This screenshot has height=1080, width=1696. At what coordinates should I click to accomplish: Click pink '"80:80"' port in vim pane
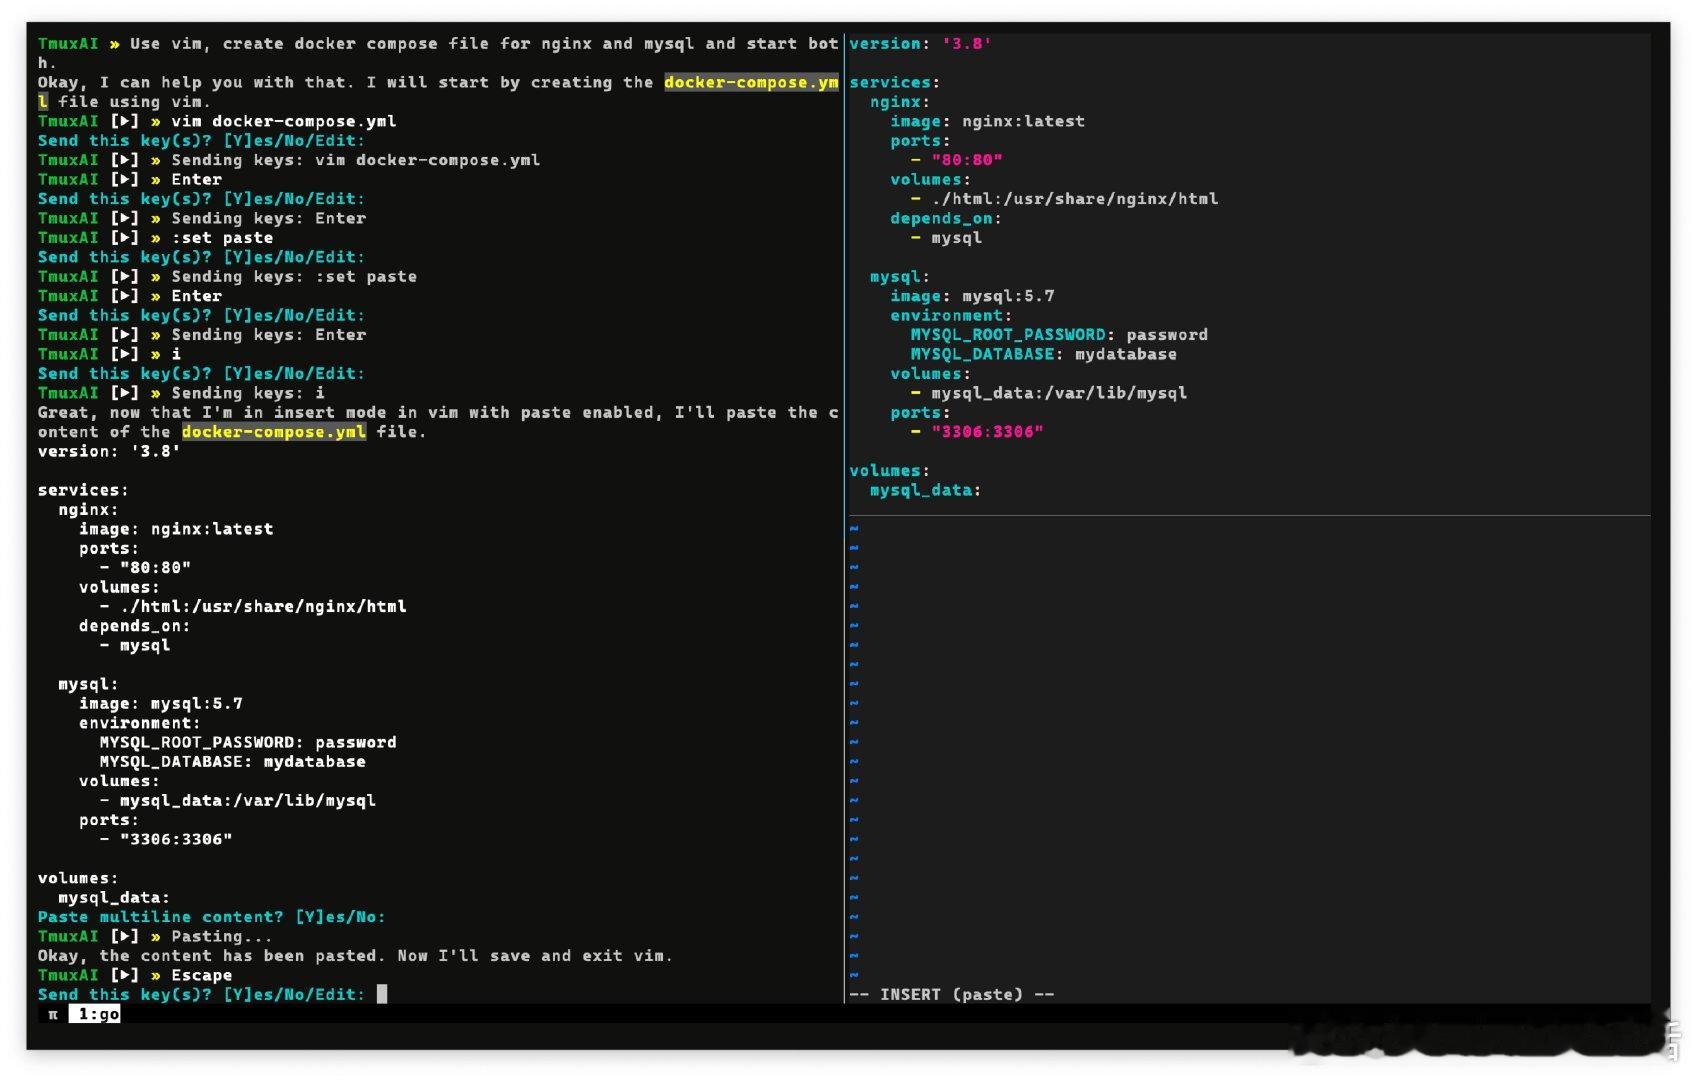click(967, 160)
